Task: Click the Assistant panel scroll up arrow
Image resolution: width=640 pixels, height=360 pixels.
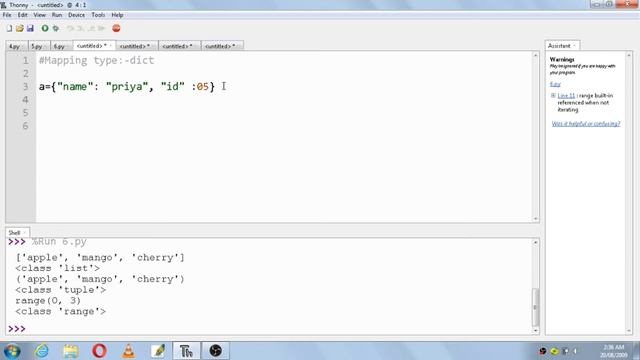Action: [x=629, y=55]
